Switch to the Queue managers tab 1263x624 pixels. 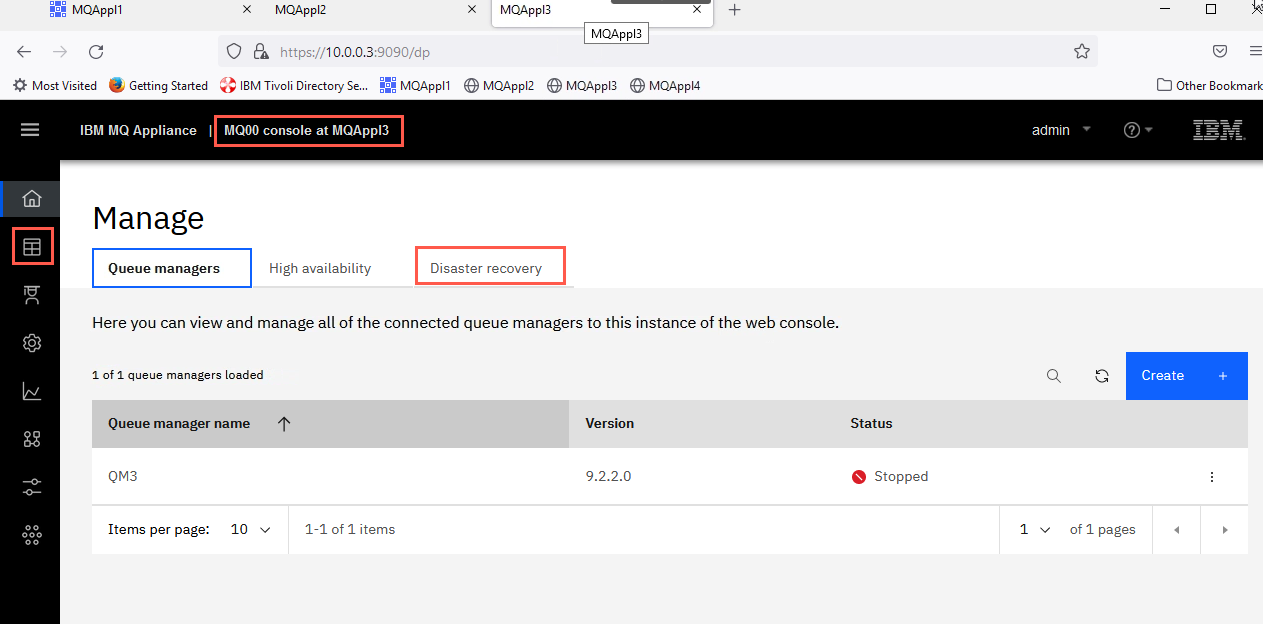pos(172,268)
